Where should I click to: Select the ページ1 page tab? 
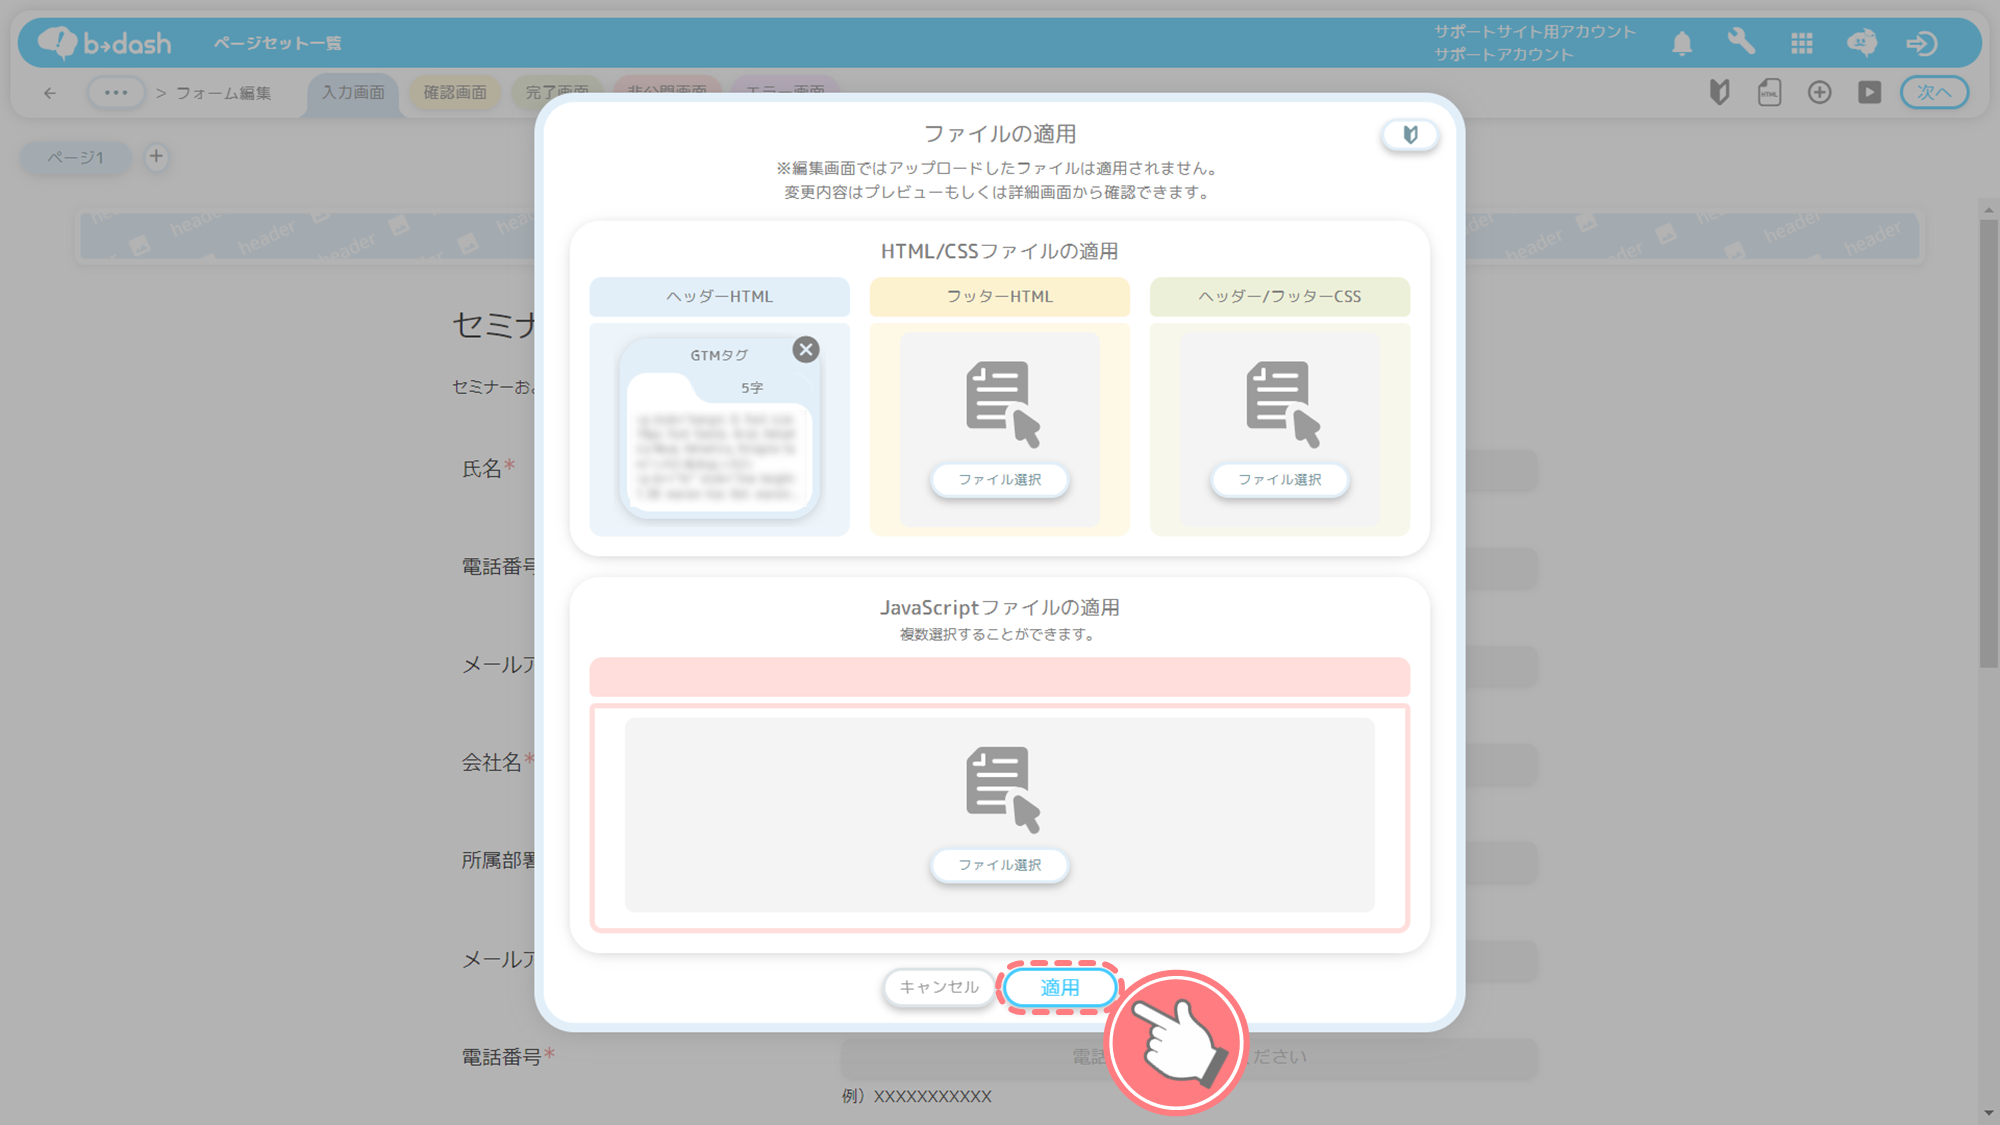(x=76, y=157)
